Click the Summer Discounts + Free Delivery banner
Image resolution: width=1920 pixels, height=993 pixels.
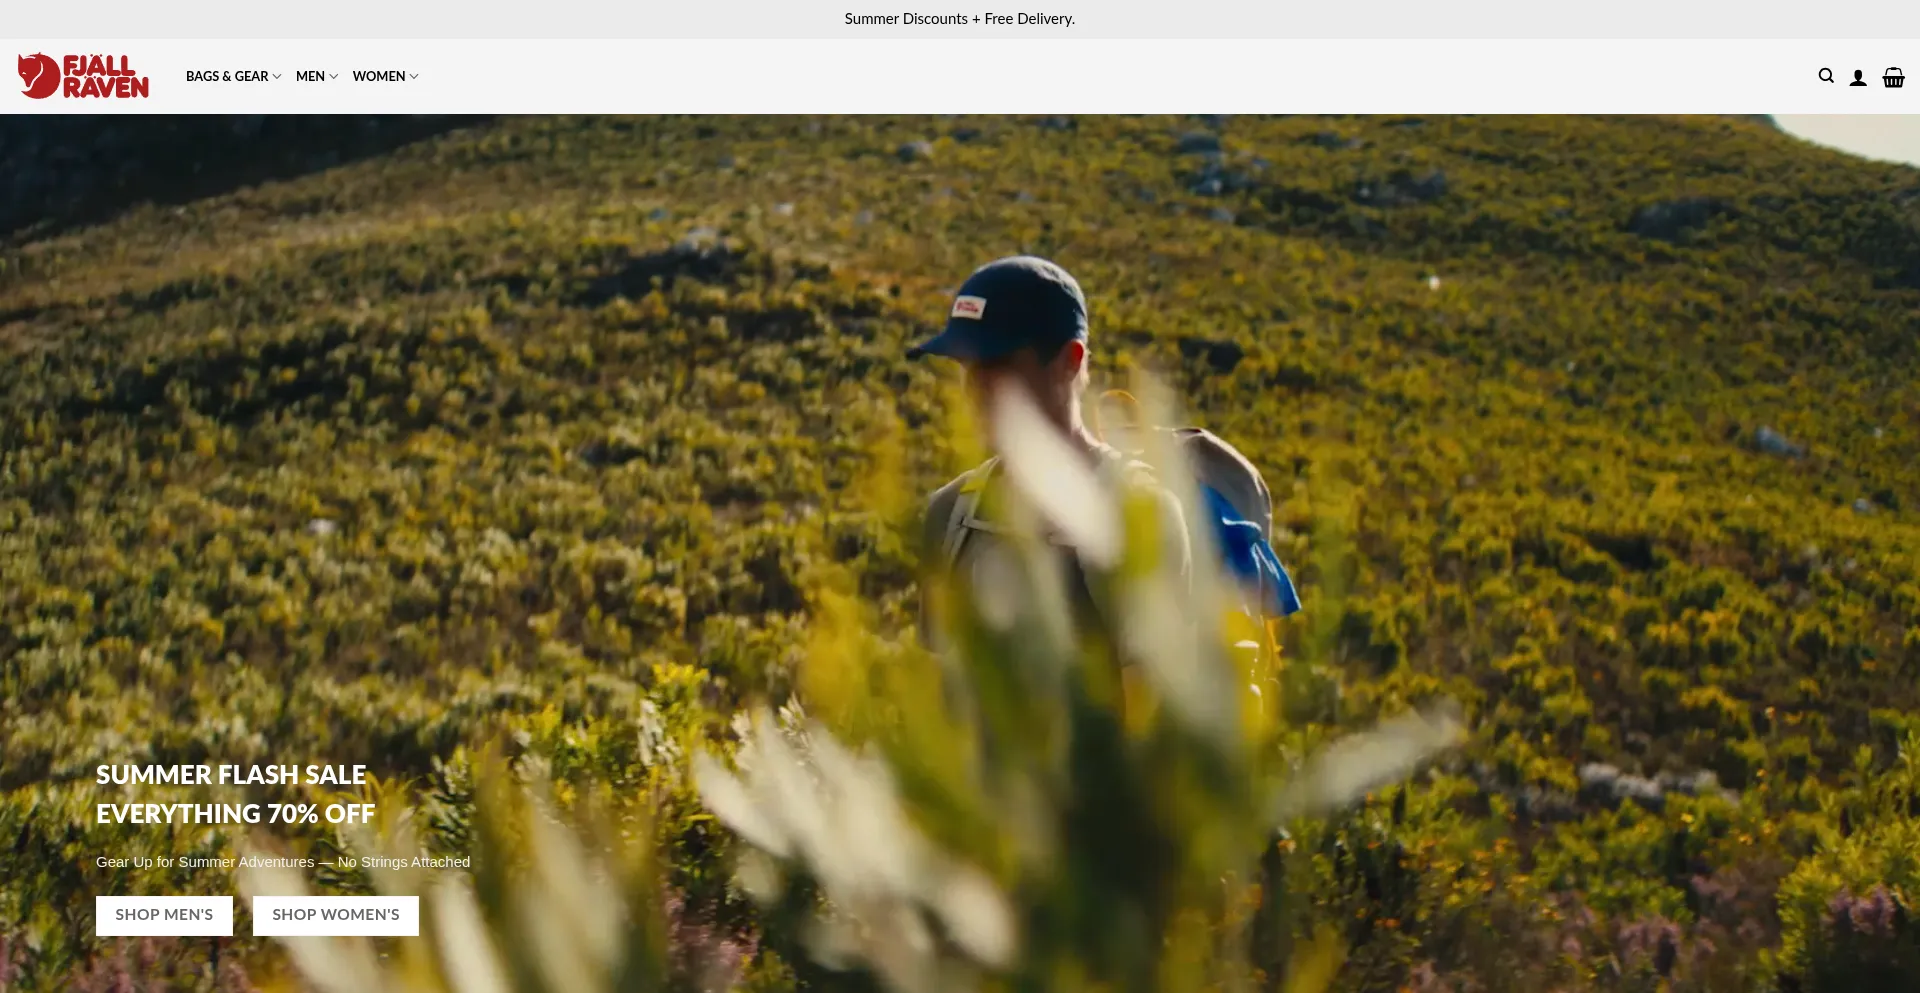(960, 19)
